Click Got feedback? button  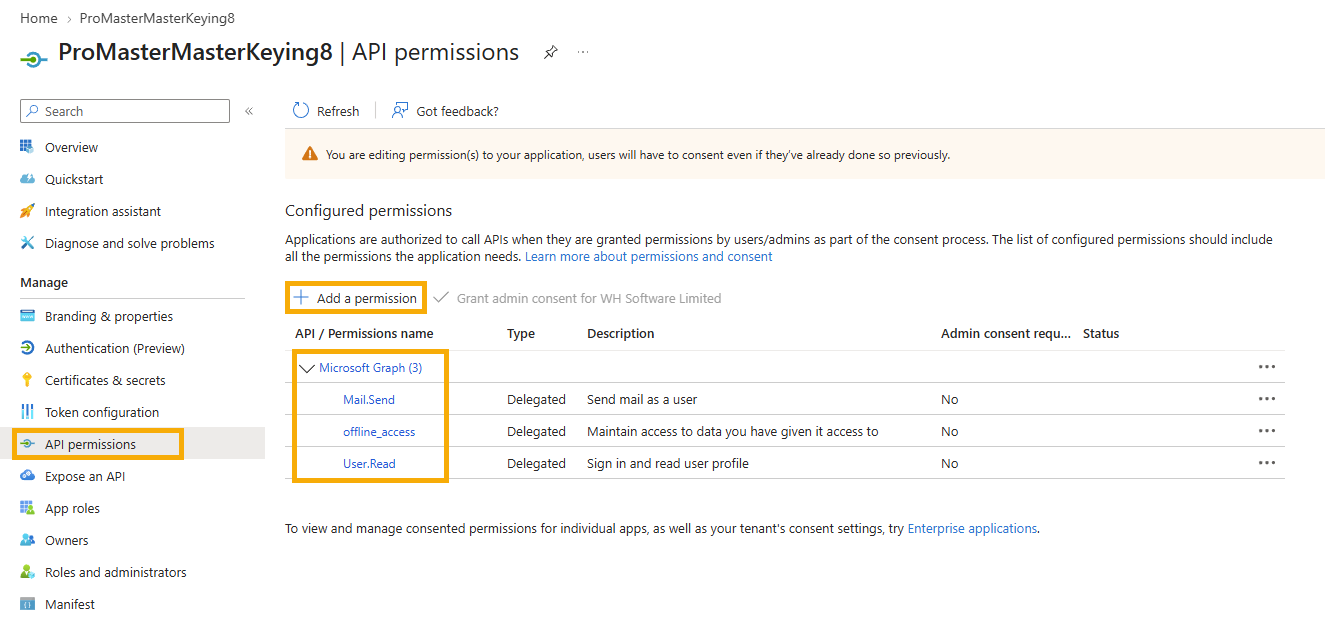(445, 111)
